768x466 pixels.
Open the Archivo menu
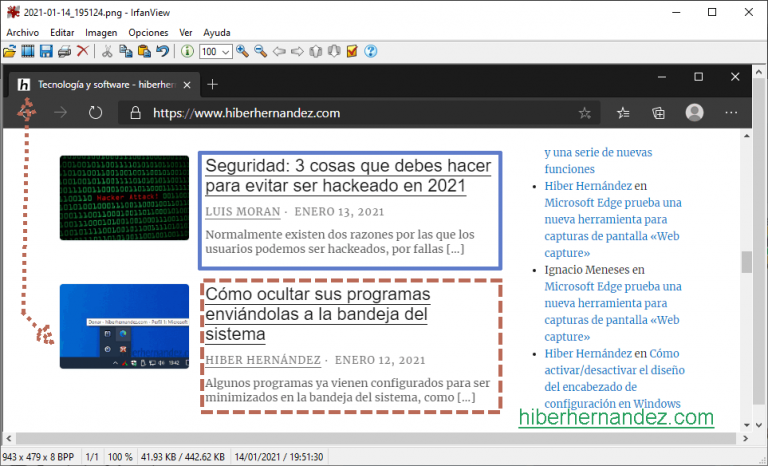point(22,33)
